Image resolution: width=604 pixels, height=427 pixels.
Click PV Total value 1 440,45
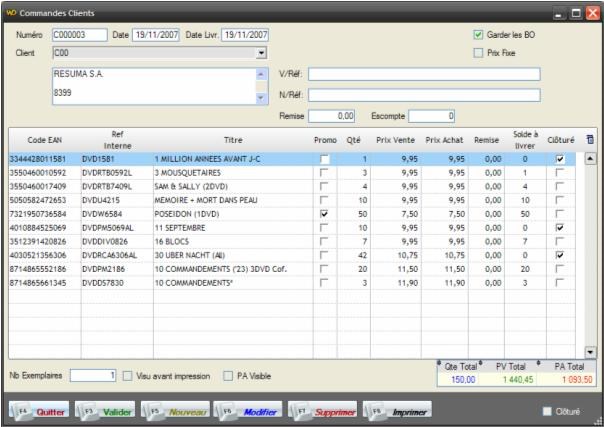(x=518, y=380)
